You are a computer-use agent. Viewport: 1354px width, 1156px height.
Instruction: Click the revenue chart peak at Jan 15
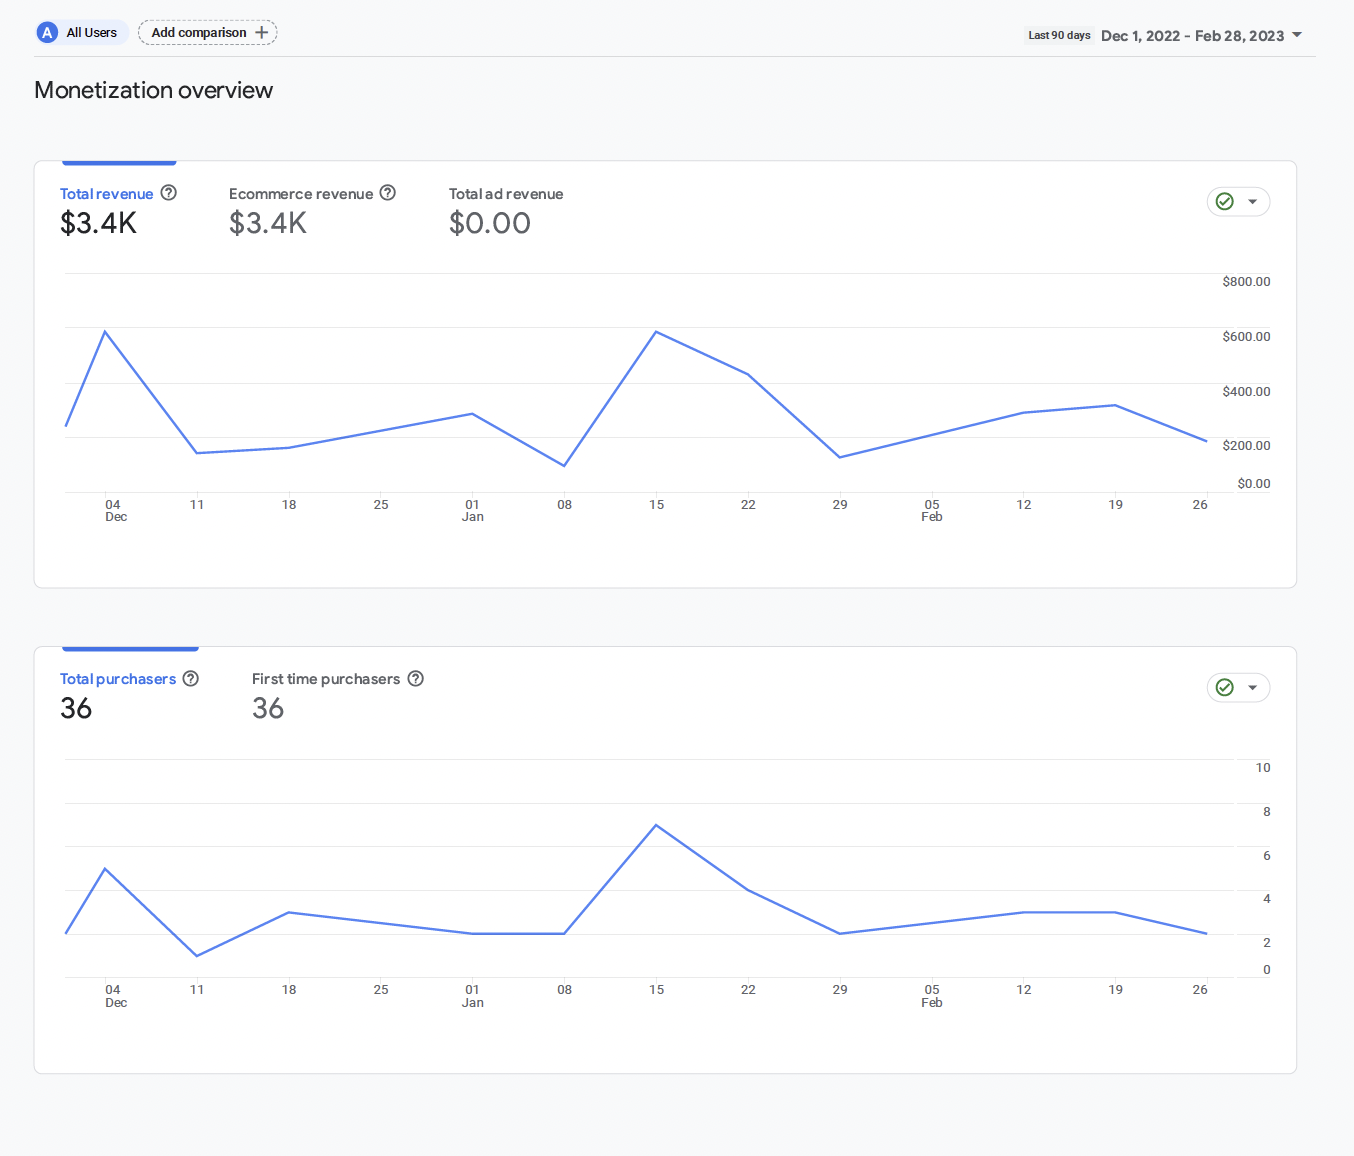[656, 331]
